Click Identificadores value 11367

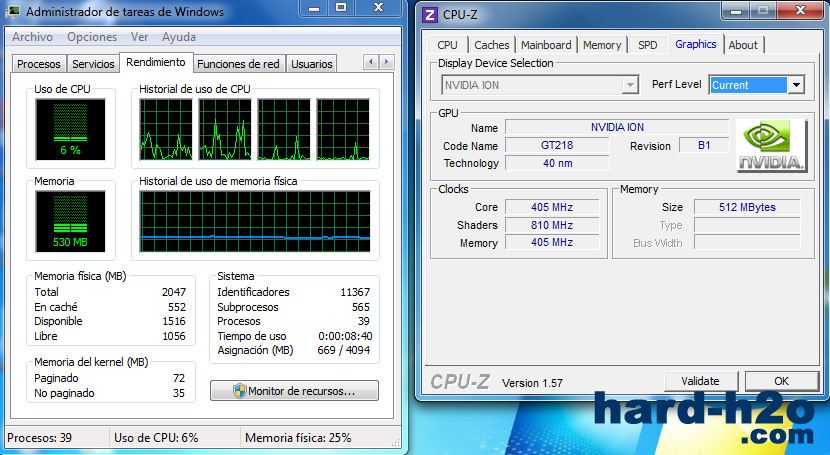[x=355, y=292]
